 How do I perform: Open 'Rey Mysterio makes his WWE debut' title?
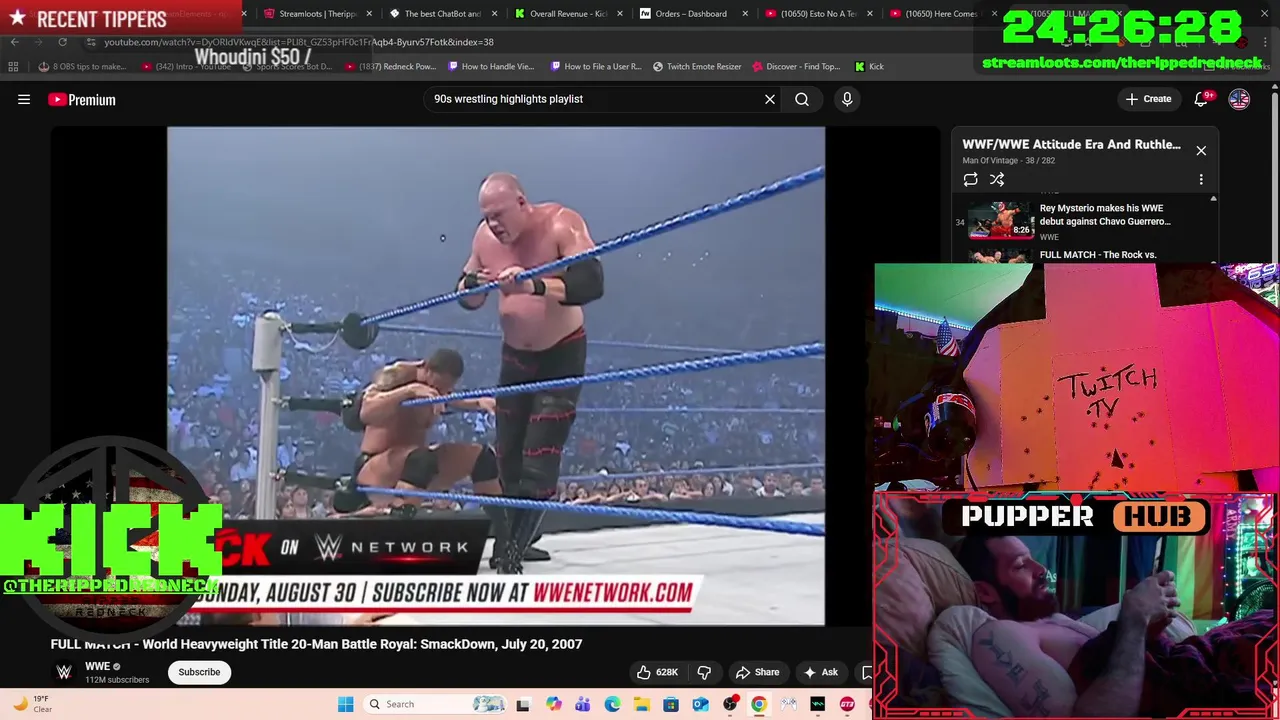1104,215
